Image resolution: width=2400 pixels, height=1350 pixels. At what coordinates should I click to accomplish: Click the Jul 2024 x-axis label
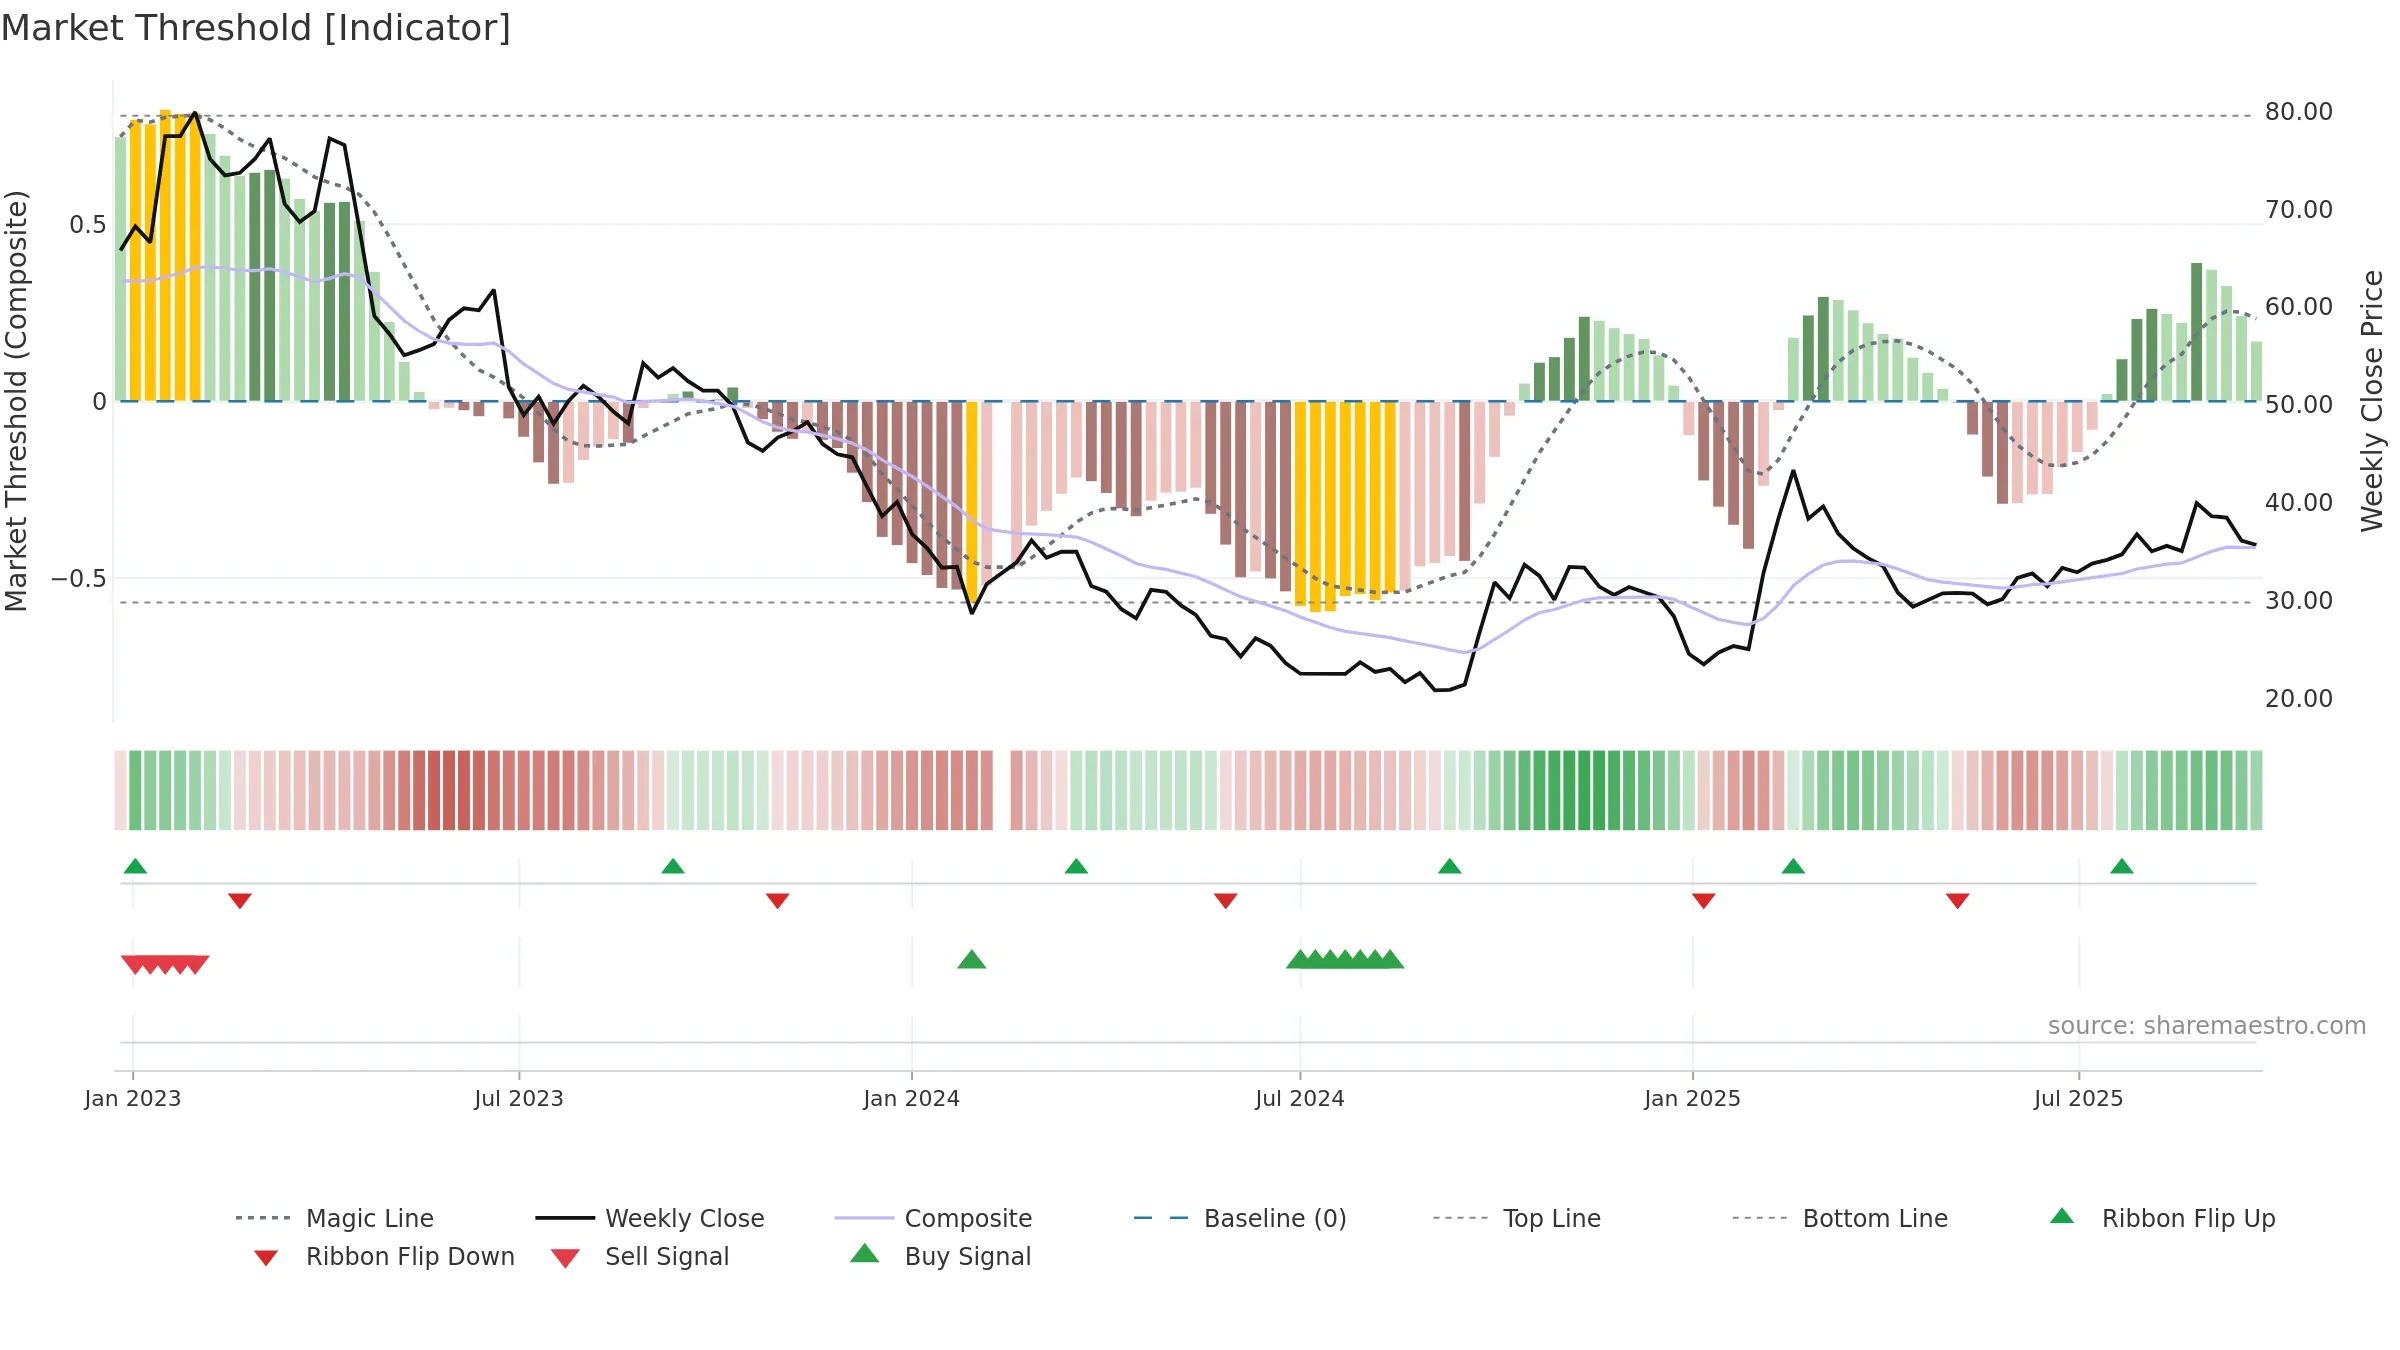(x=1300, y=1099)
